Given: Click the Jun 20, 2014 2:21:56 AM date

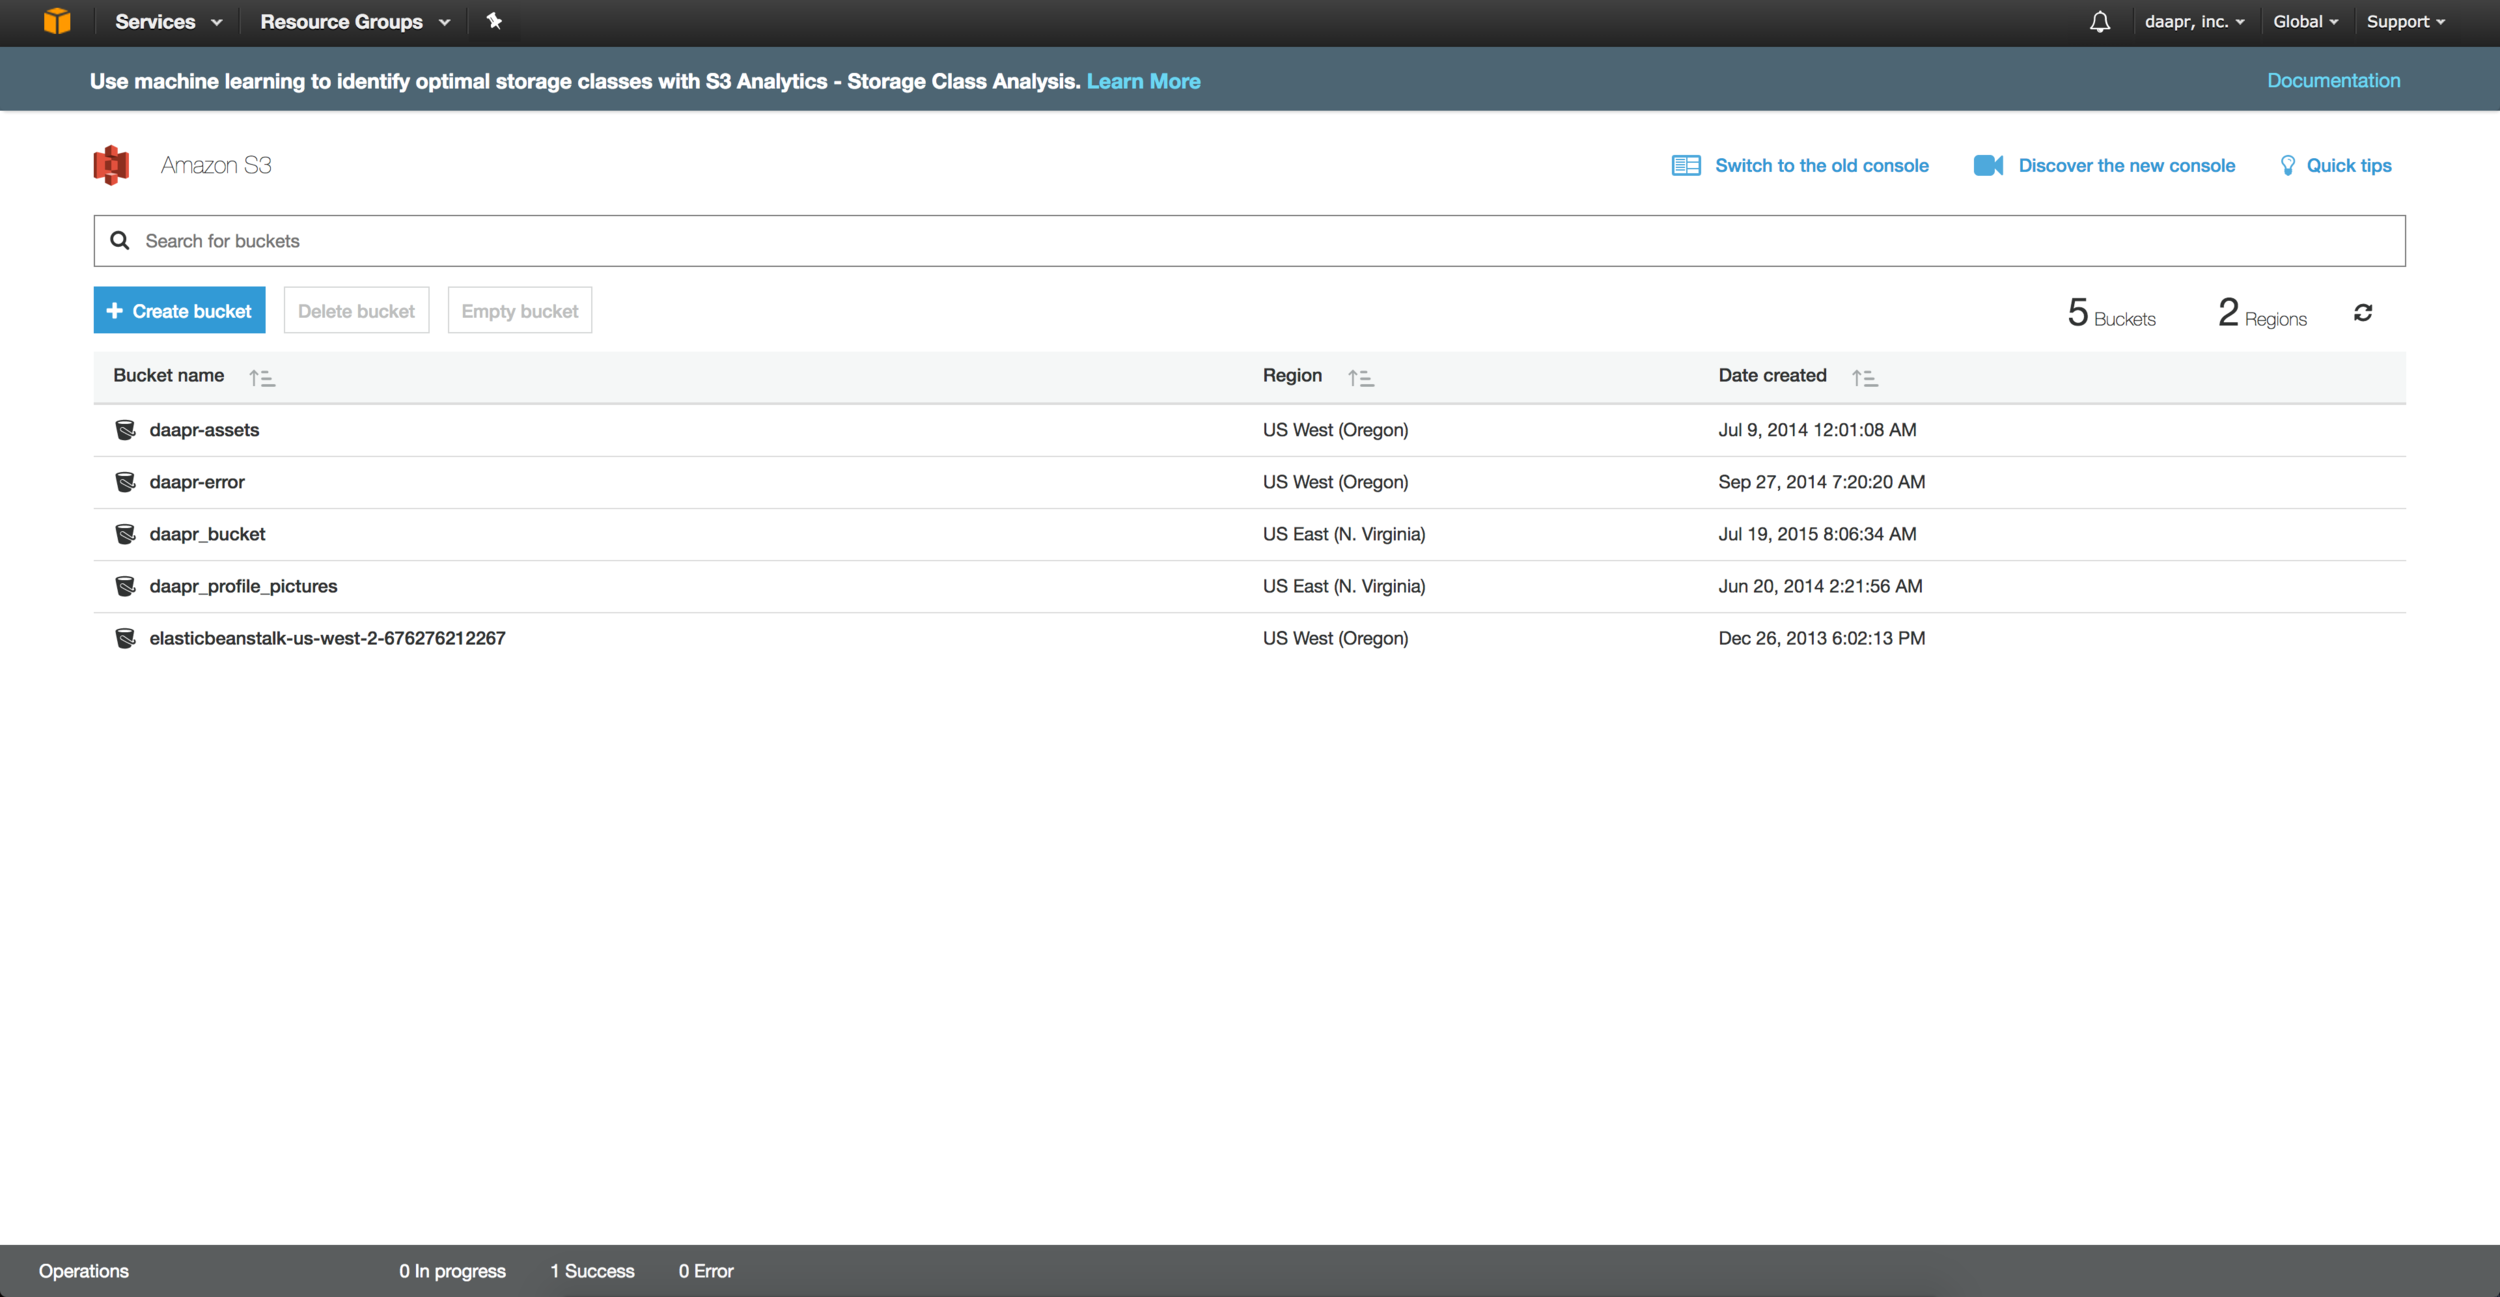Looking at the screenshot, I should [1820, 586].
